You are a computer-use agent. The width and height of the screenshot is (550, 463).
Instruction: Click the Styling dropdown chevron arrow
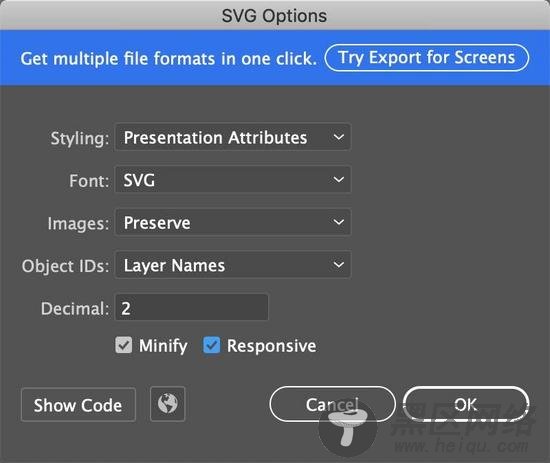coord(338,137)
